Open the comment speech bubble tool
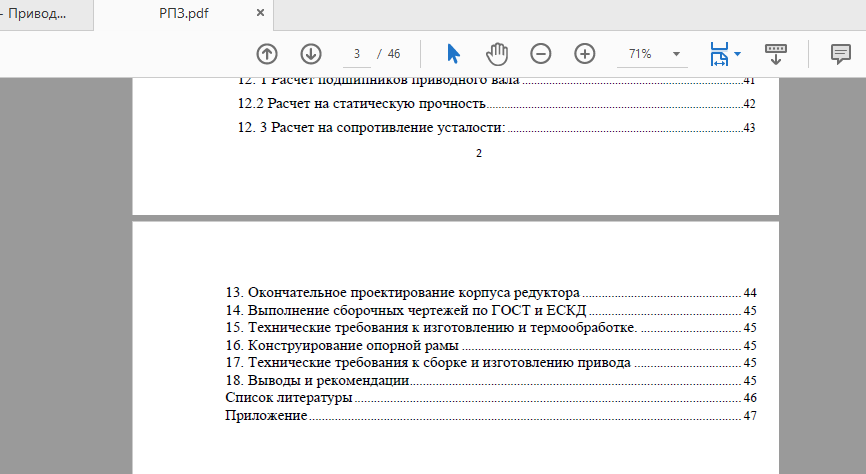This screenshot has height=474, width=866. pyautogui.click(x=840, y=54)
